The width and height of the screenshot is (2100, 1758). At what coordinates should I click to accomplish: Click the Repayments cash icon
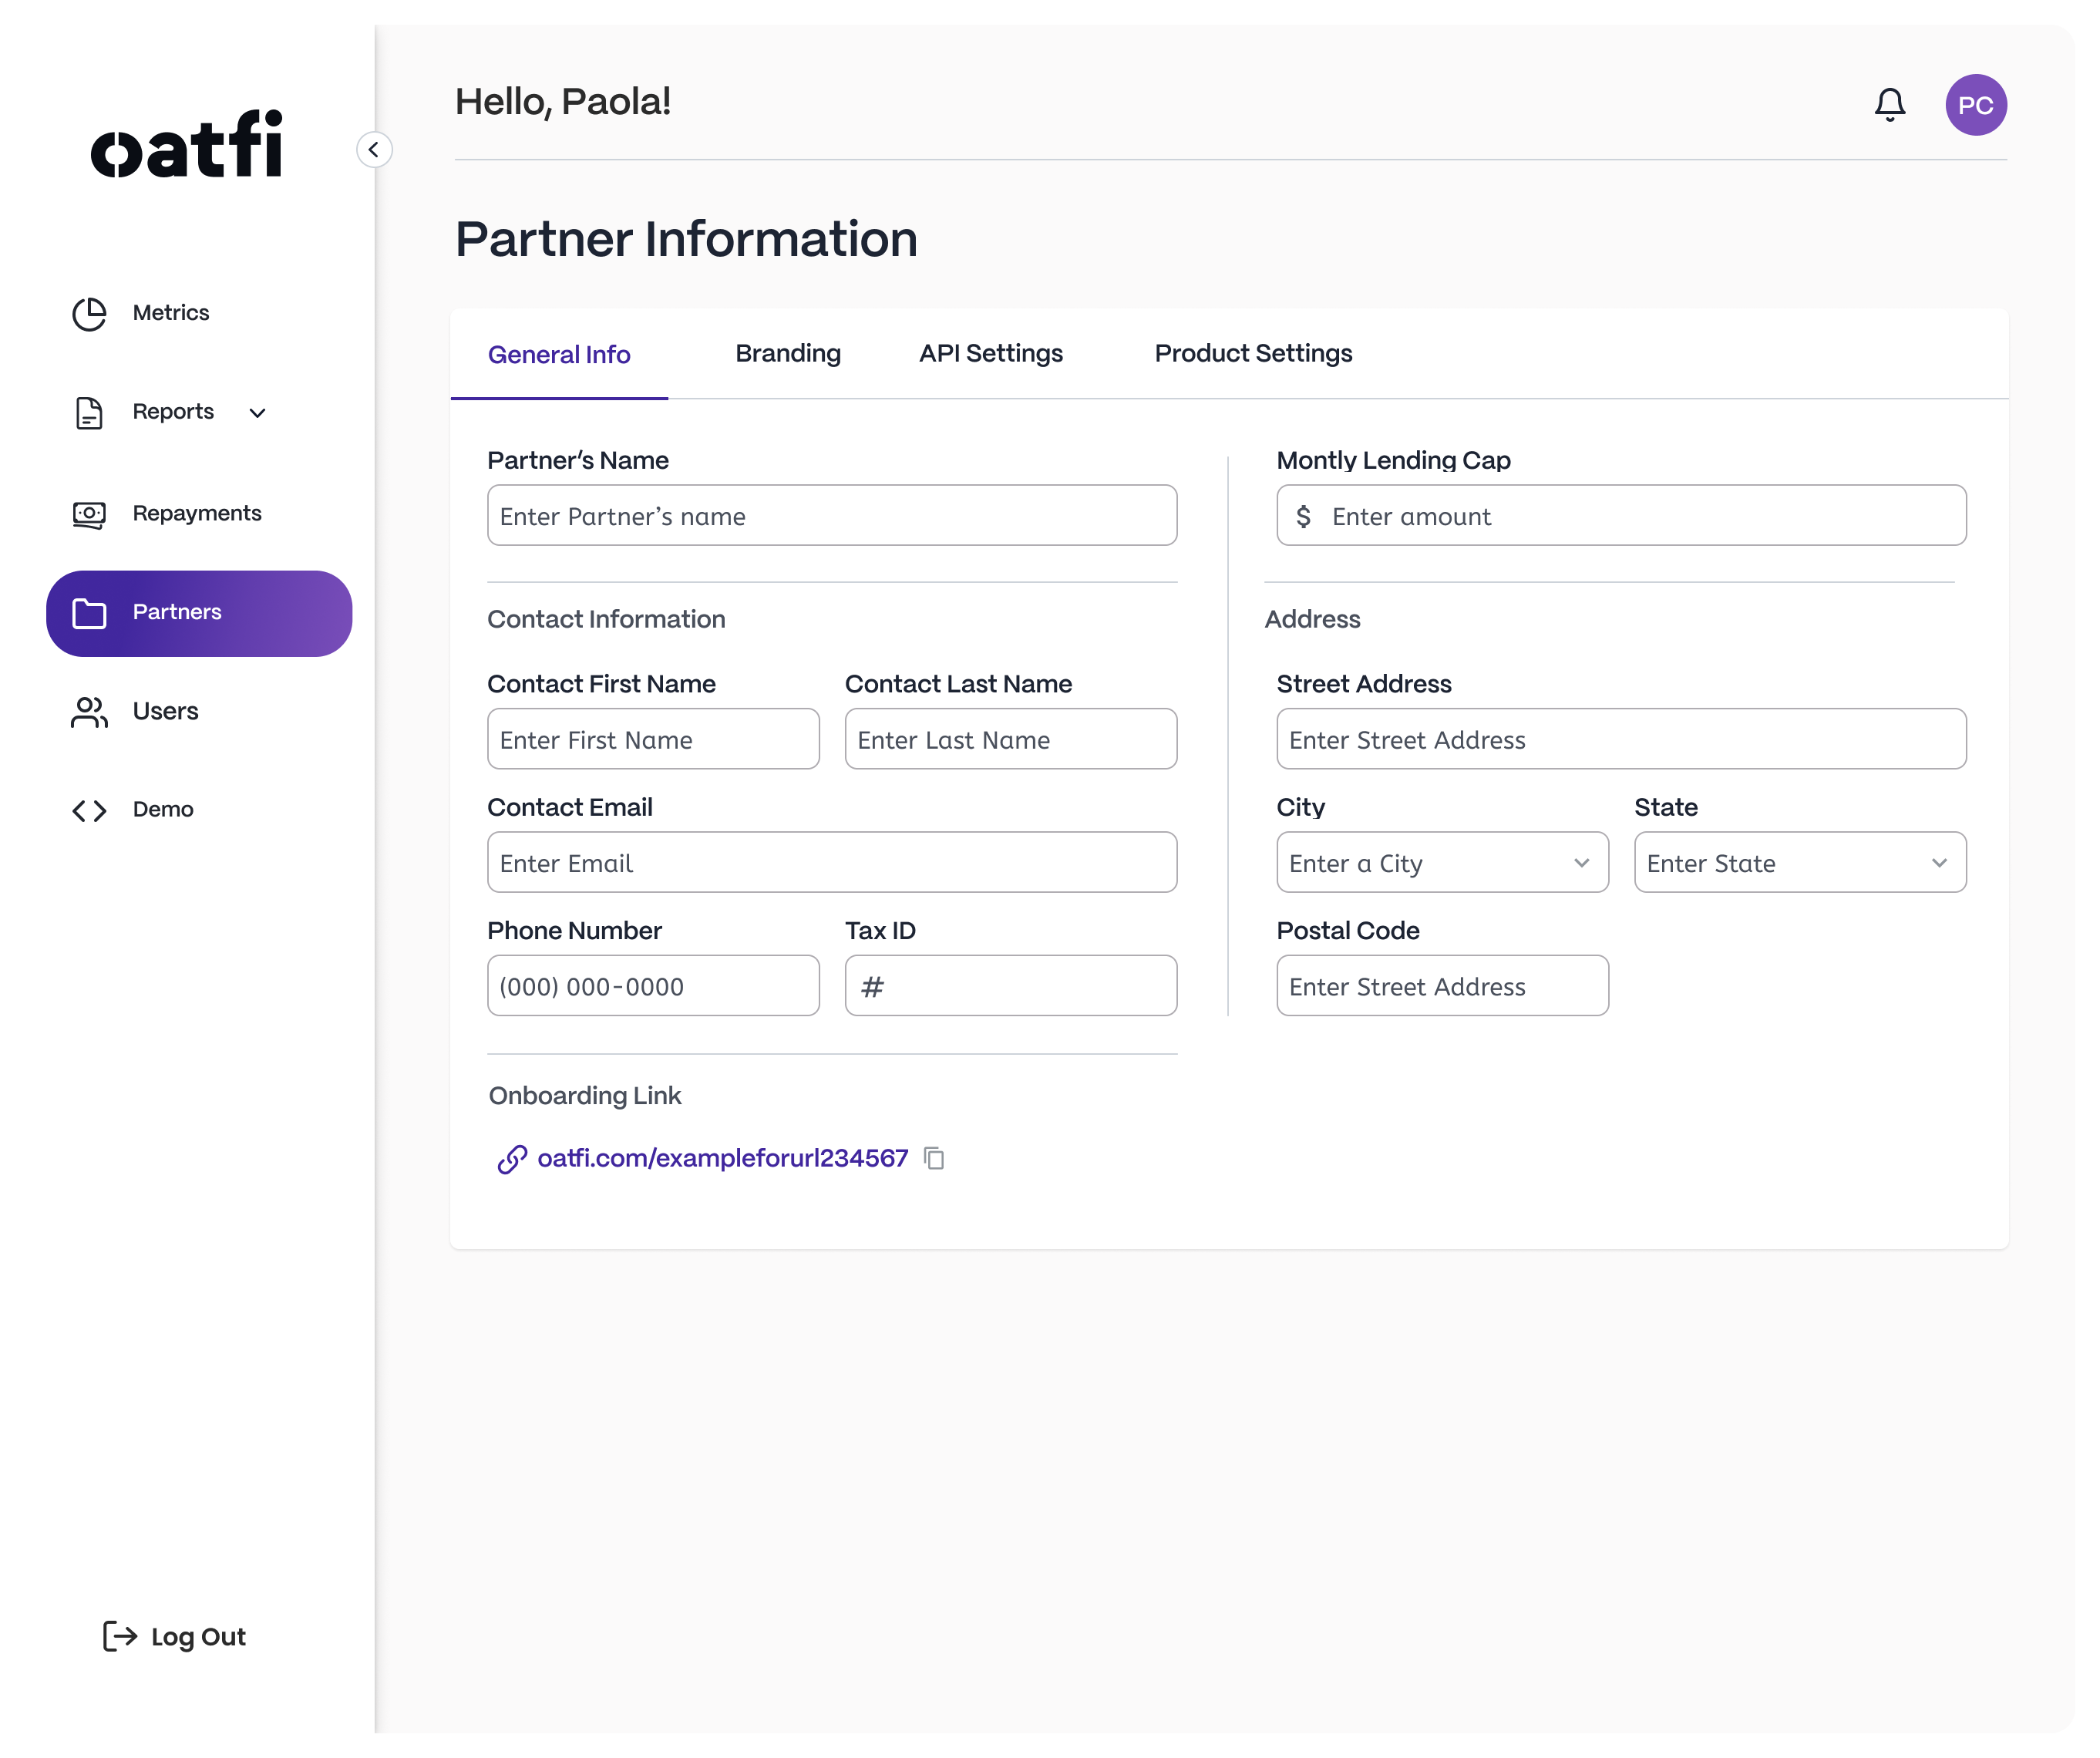click(x=89, y=514)
